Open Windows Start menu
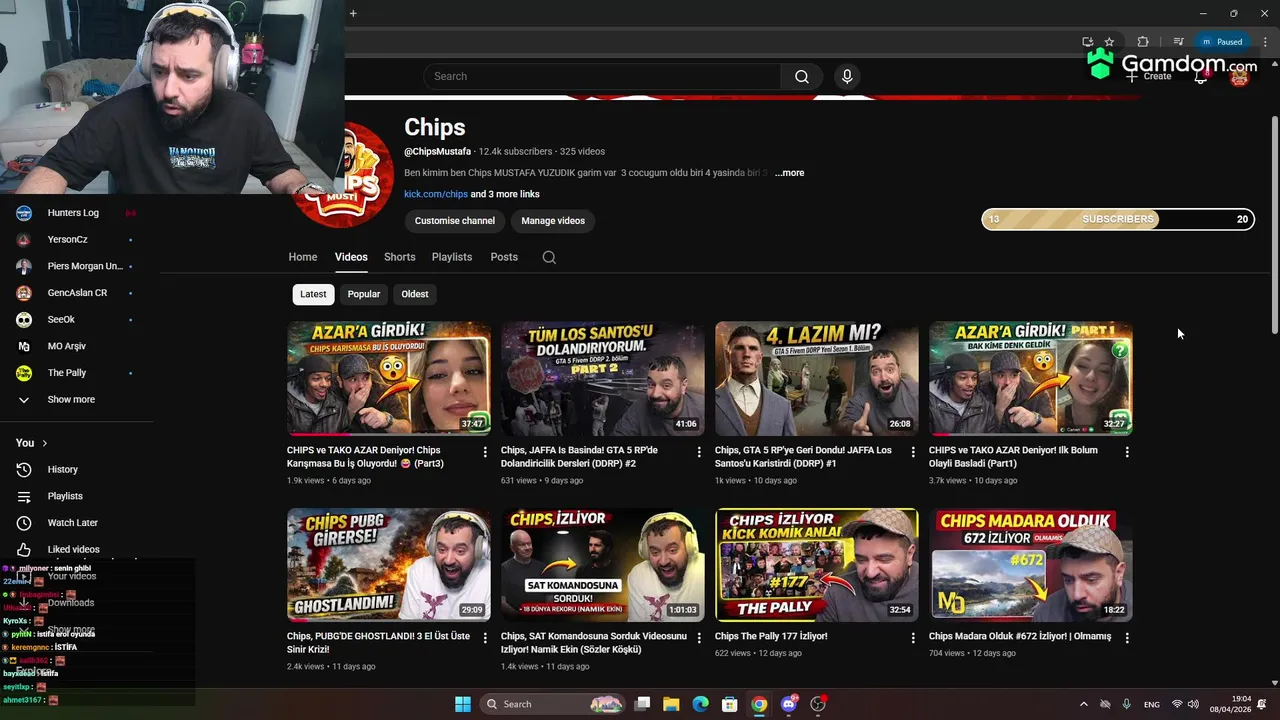 463,704
